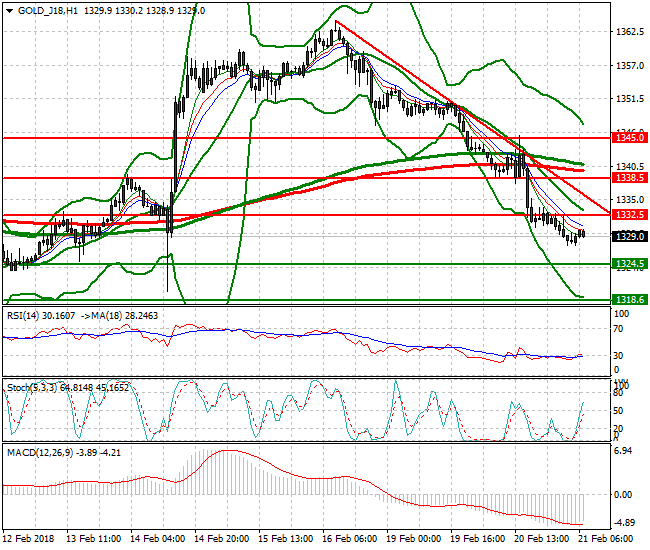Click the 20 Feb 13:00 time label
650x550 pixels.
(x=541, y=539)
